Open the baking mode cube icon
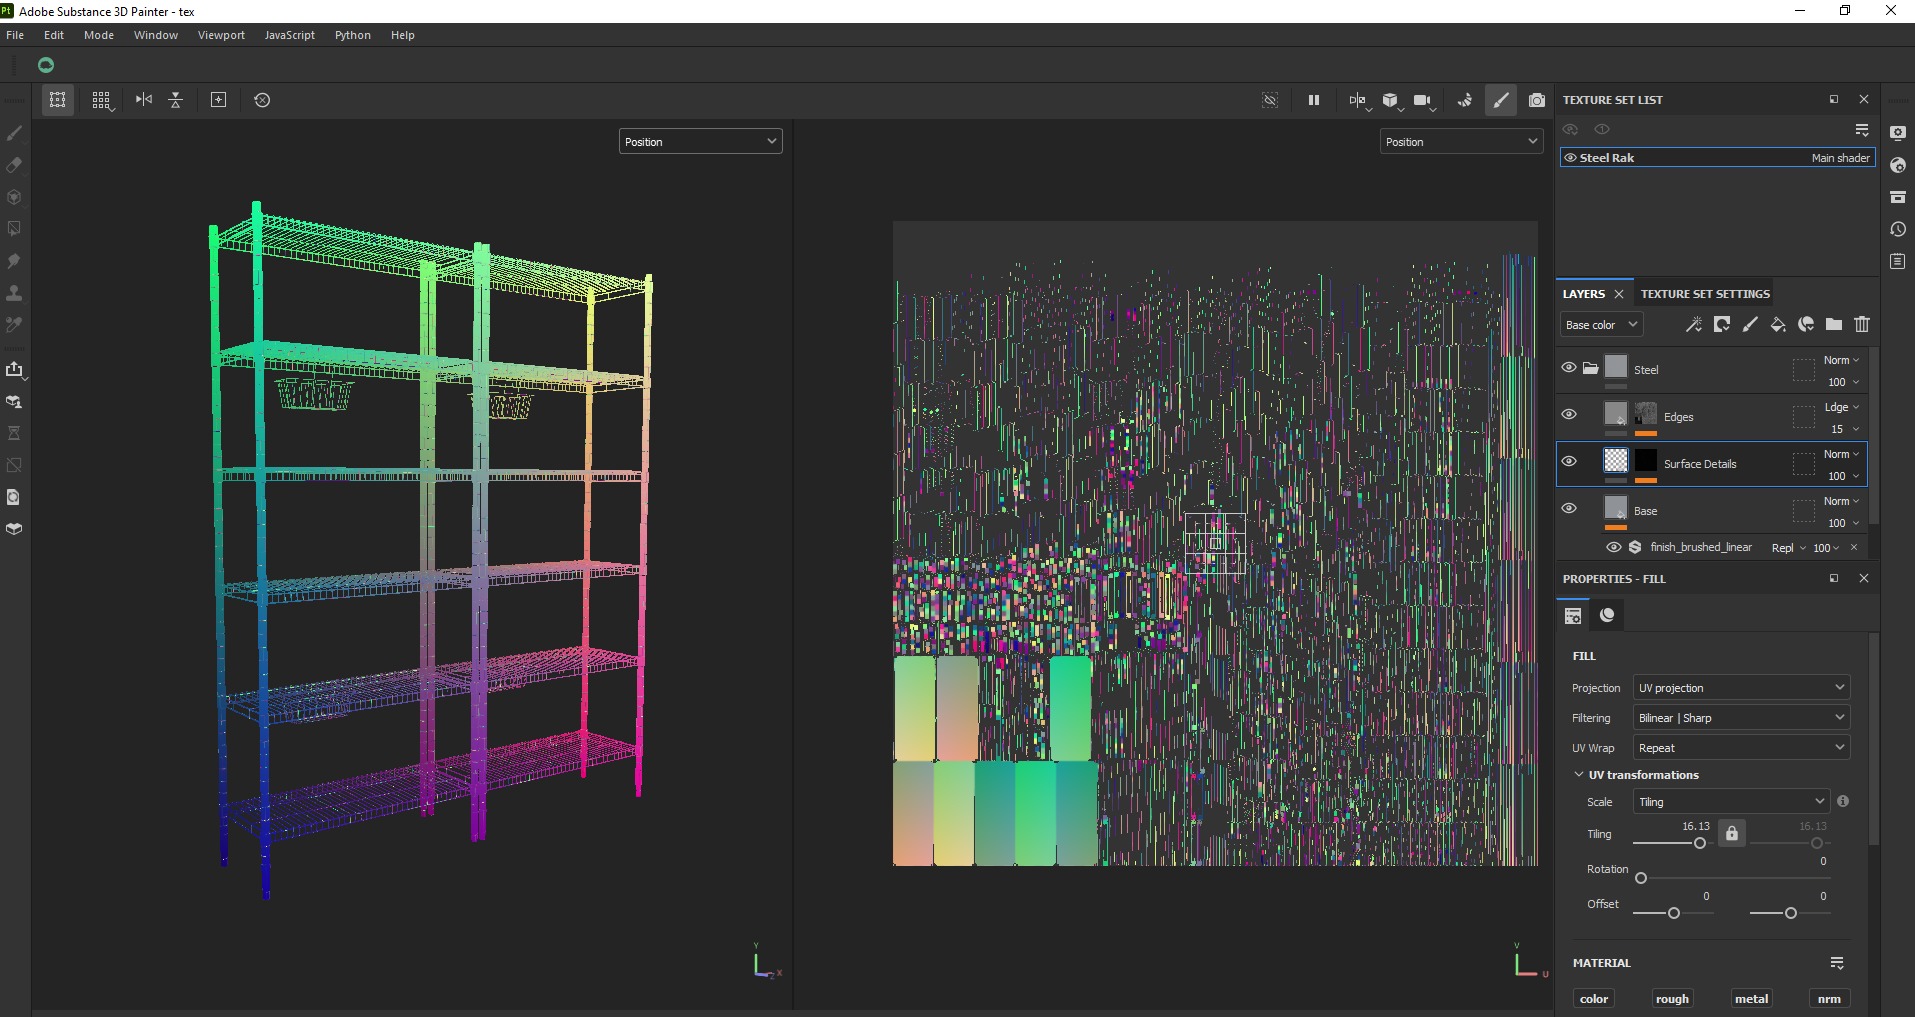Image resolution: width=1915 pixels, height=1017 pixels. (14, 402)
